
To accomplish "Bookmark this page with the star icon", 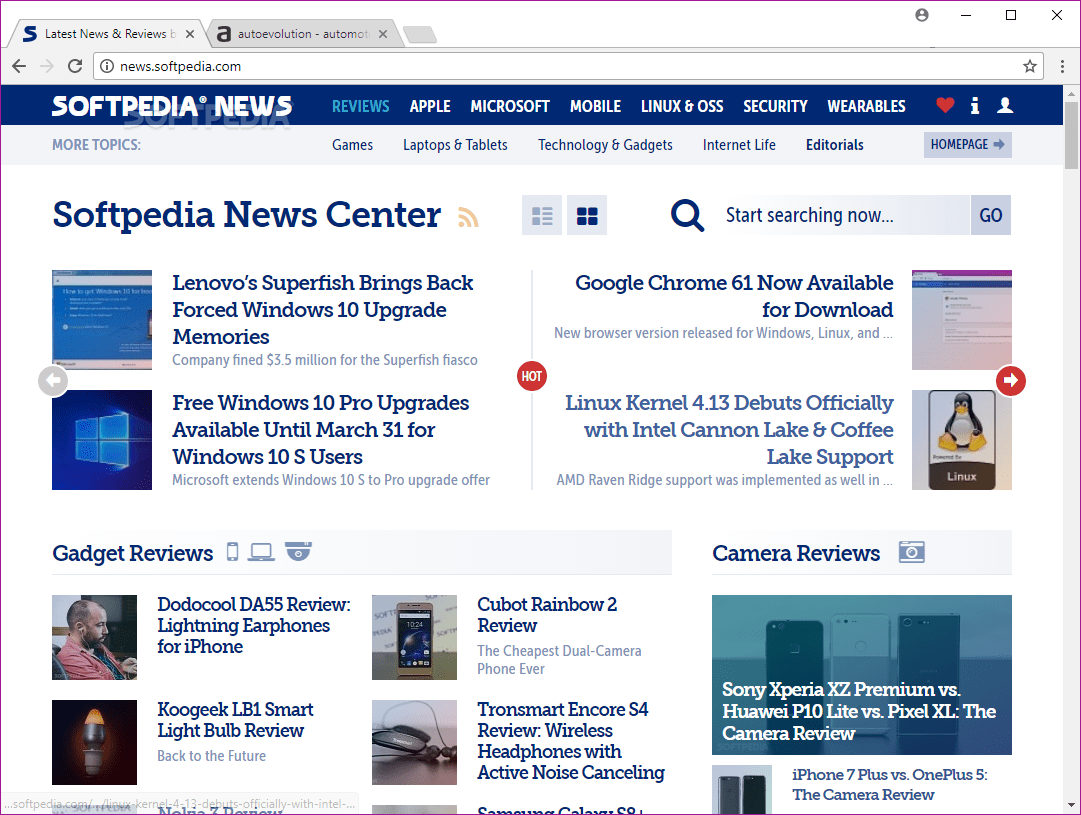I will [x=1029, y=66].
